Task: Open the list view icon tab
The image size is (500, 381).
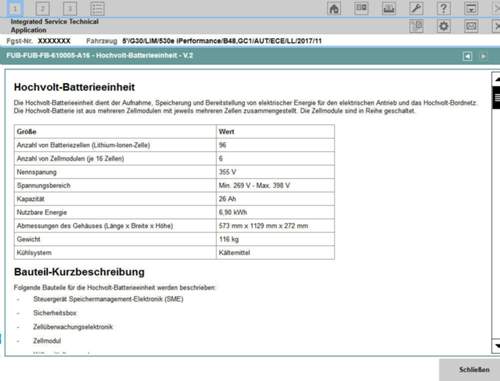Action: pos(97,9)
